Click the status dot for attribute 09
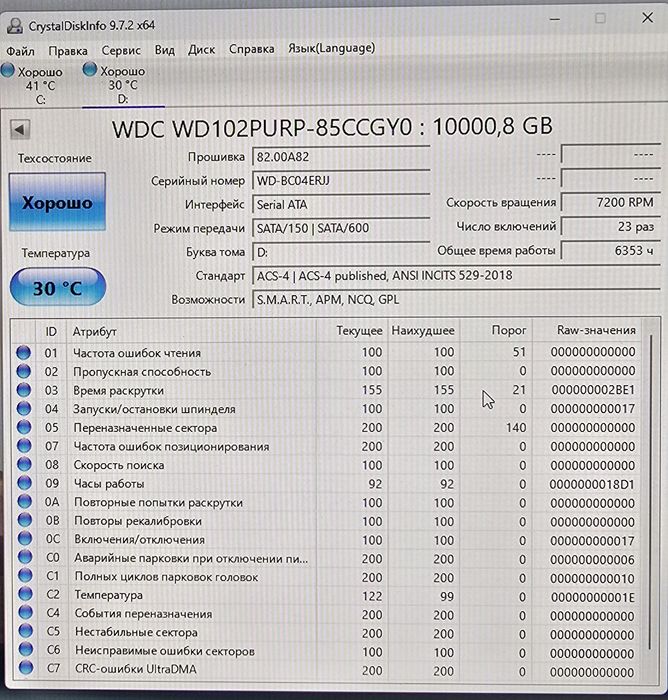The image size is (668, 700). tap(24, 483)
